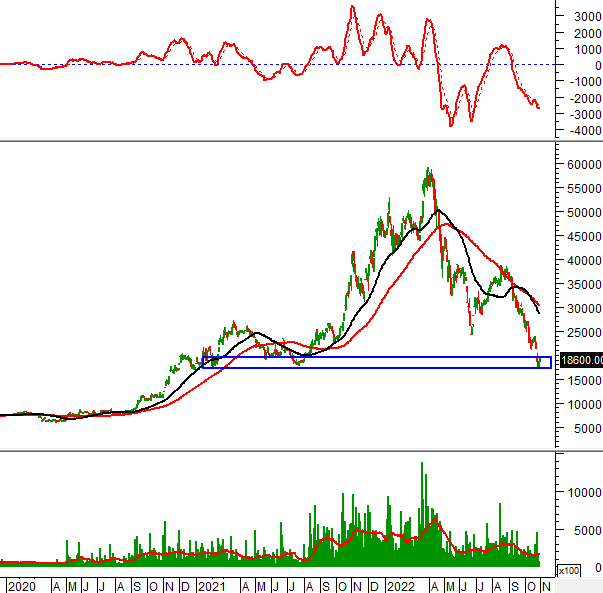The image size is (603, 593).
Task: Click the 2020 year label on time axis
Action: pos(21,585)
